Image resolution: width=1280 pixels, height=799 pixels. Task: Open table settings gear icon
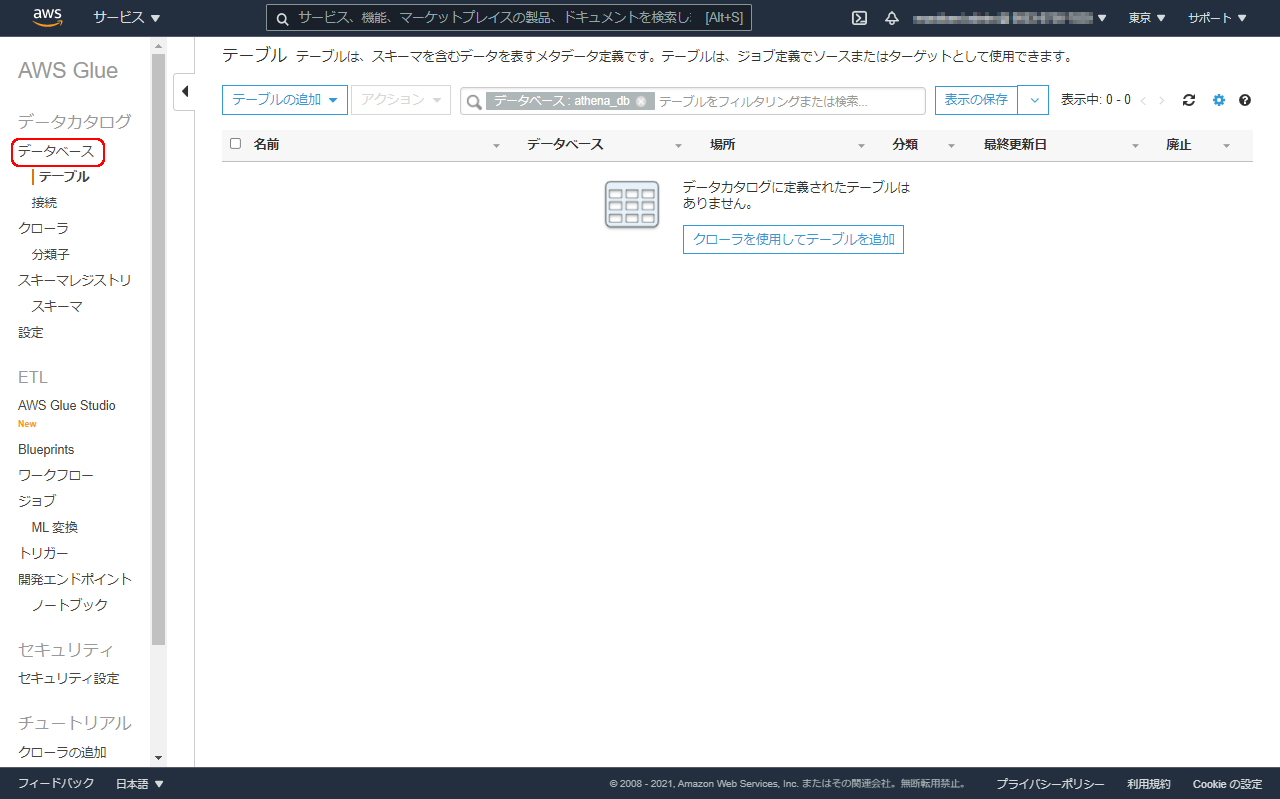click(1218, 100)
